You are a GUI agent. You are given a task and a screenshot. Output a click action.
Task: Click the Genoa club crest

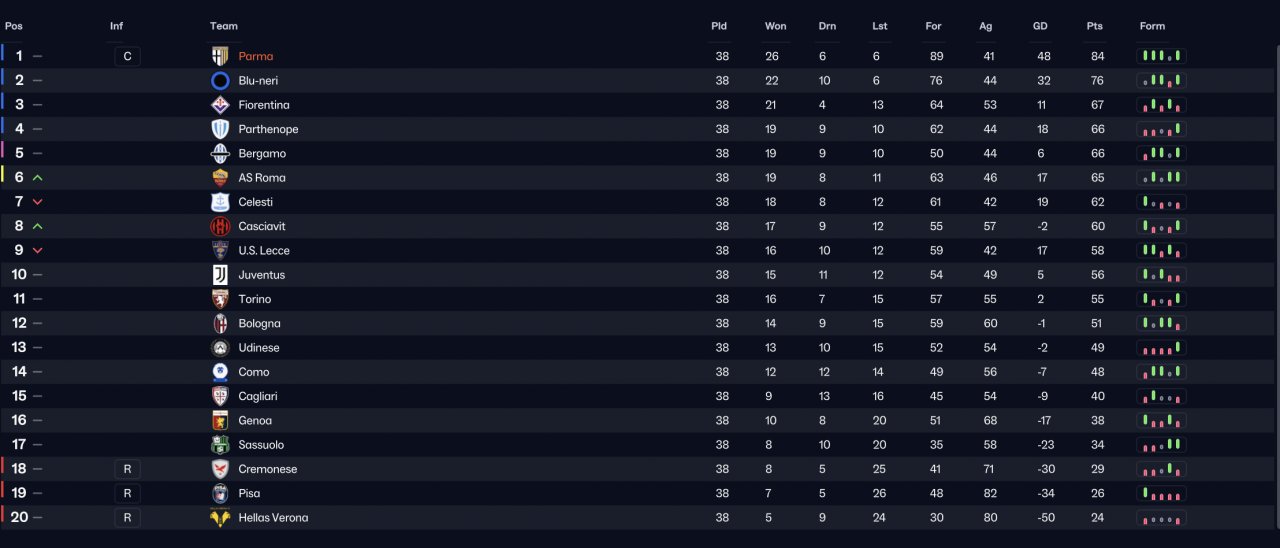point(220,421)
